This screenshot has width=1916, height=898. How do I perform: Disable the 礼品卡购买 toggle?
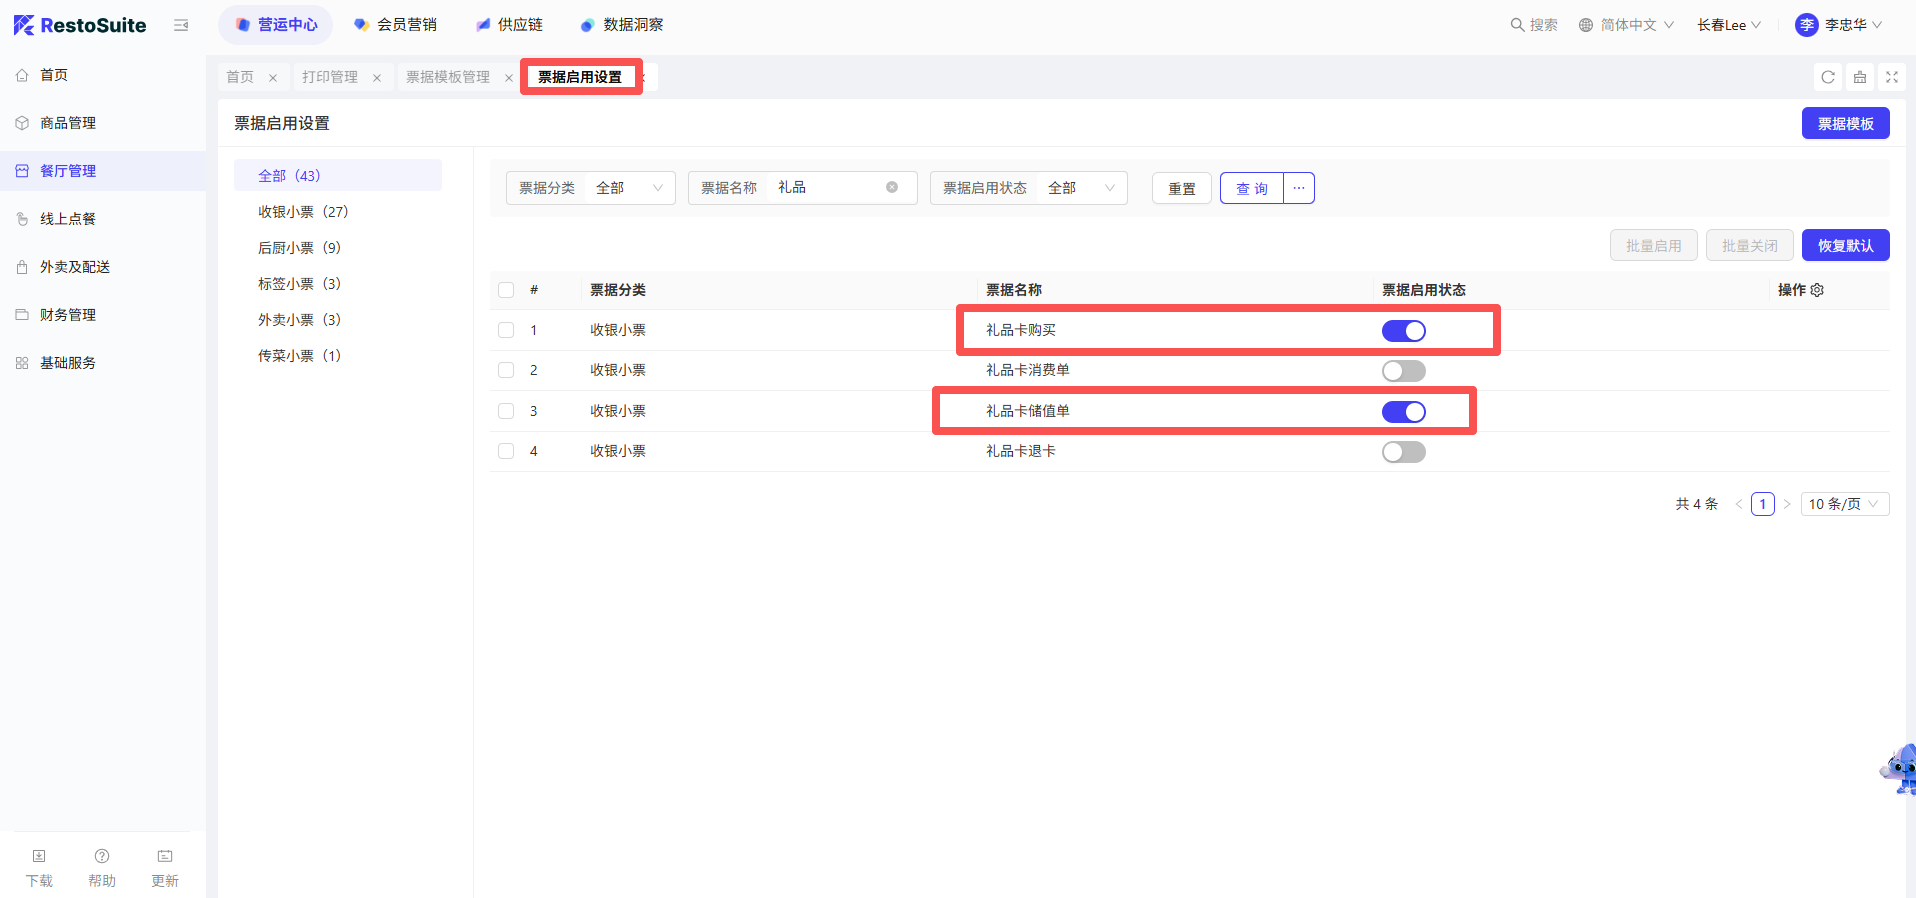click(1403, 331)
